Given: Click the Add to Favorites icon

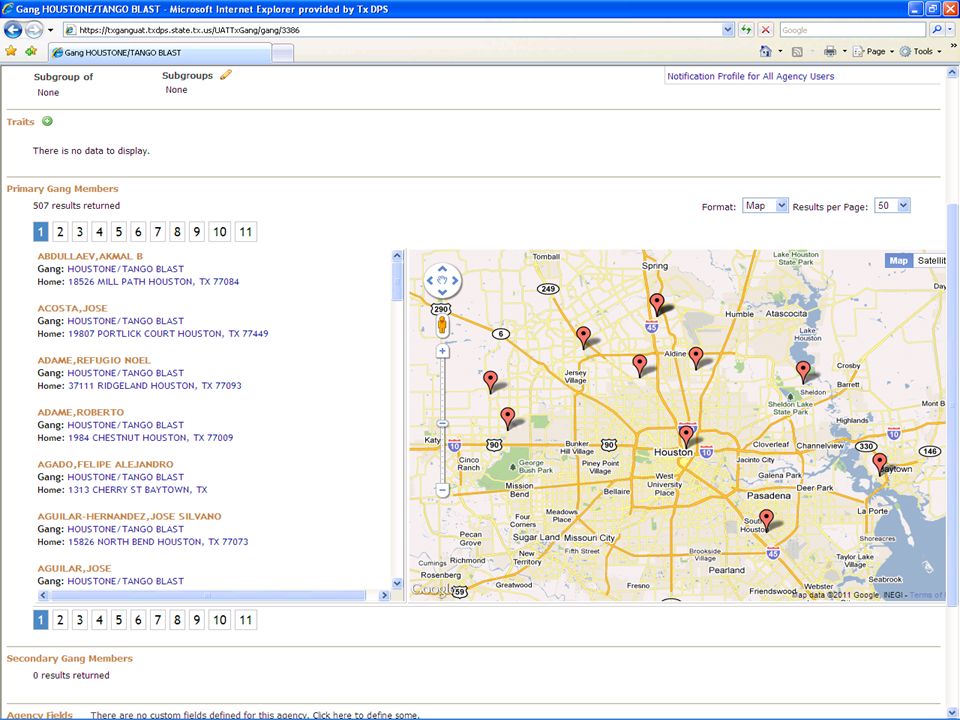Looking at the screenshot, I should (x=31, y=51).
